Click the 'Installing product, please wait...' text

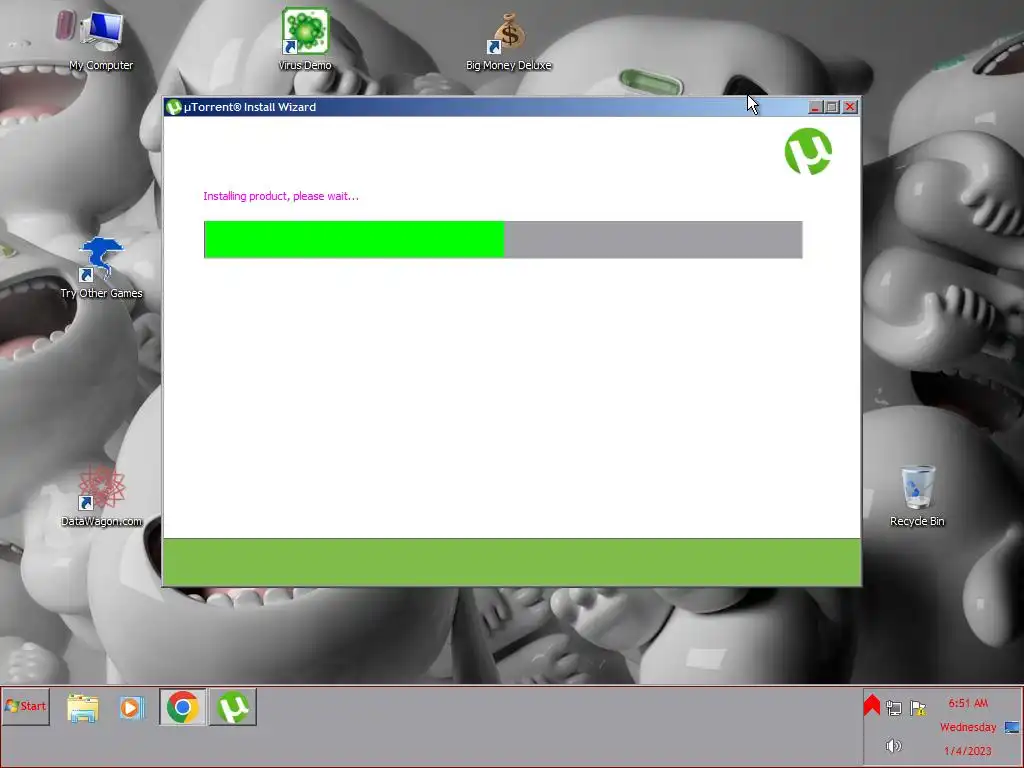pos(281,196)
